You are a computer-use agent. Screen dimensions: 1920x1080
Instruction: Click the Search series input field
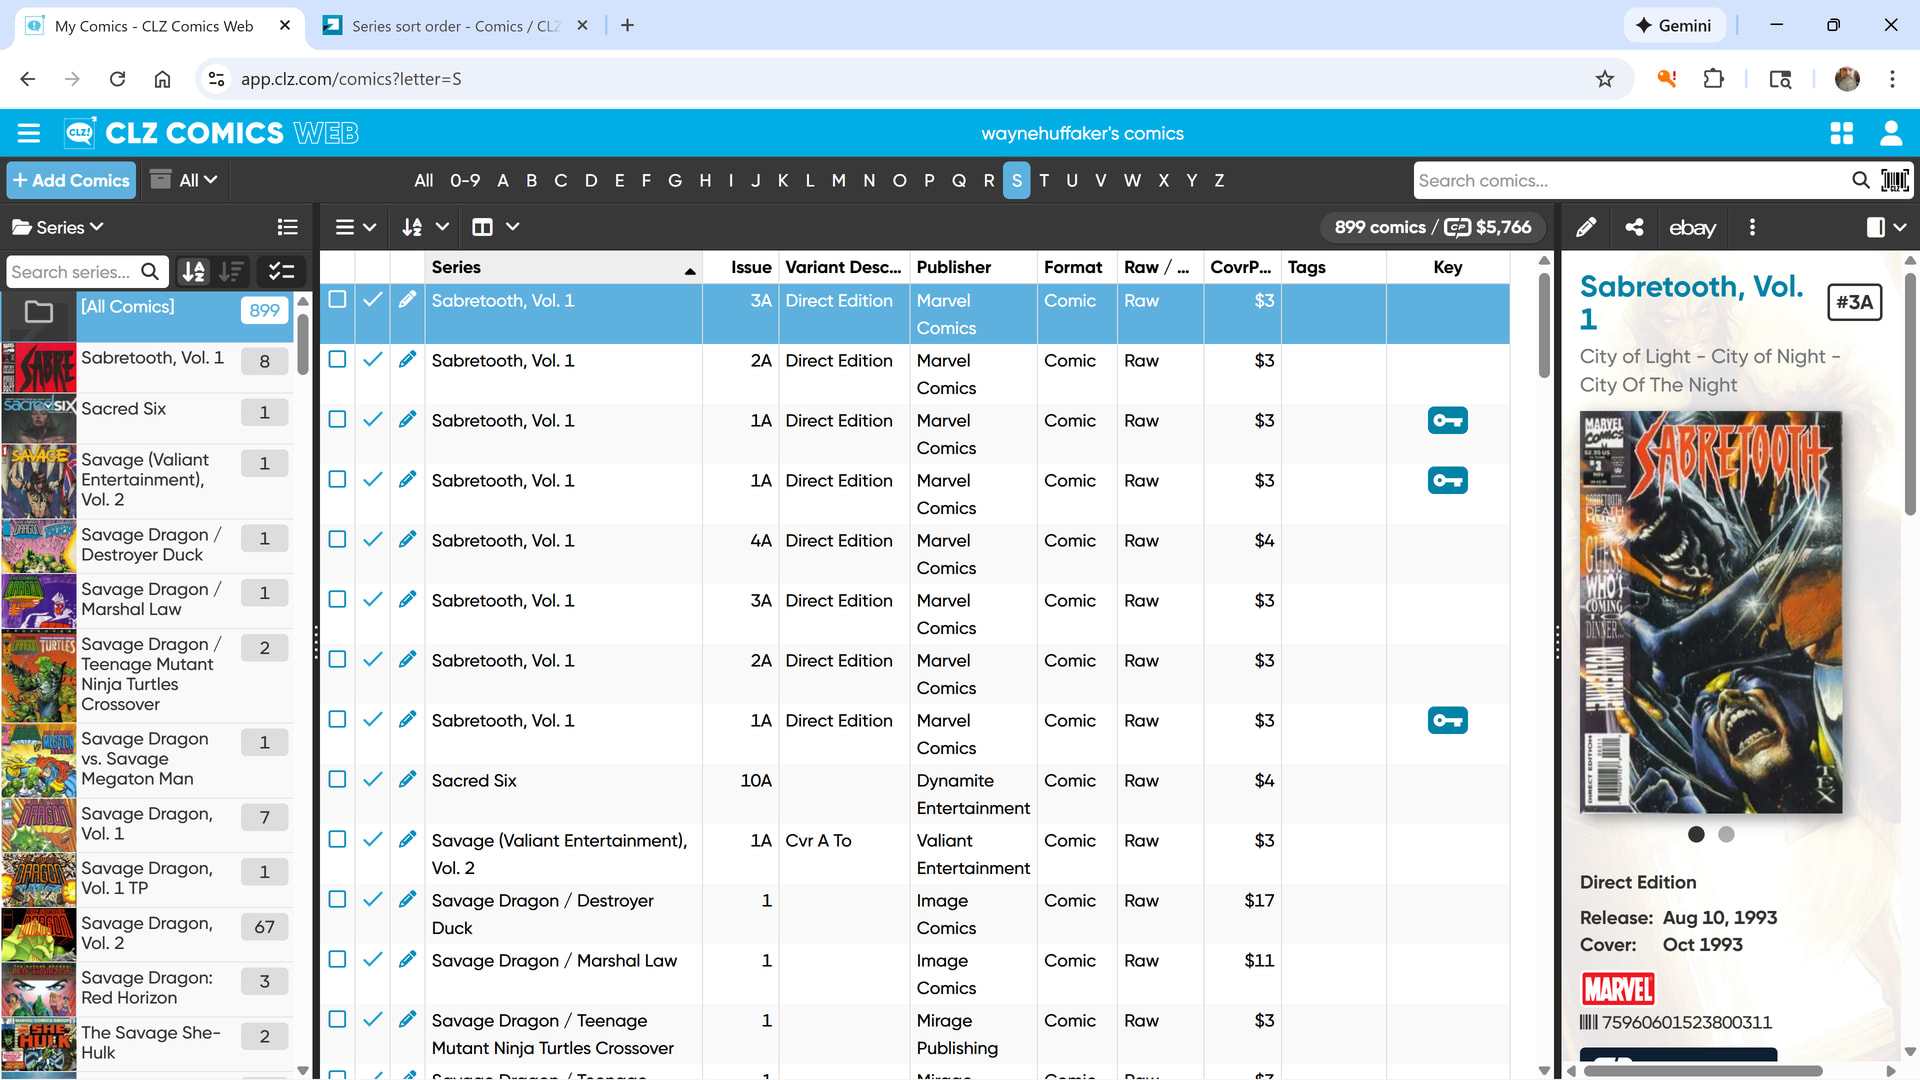pyautogui.click(x=72, y=272)
